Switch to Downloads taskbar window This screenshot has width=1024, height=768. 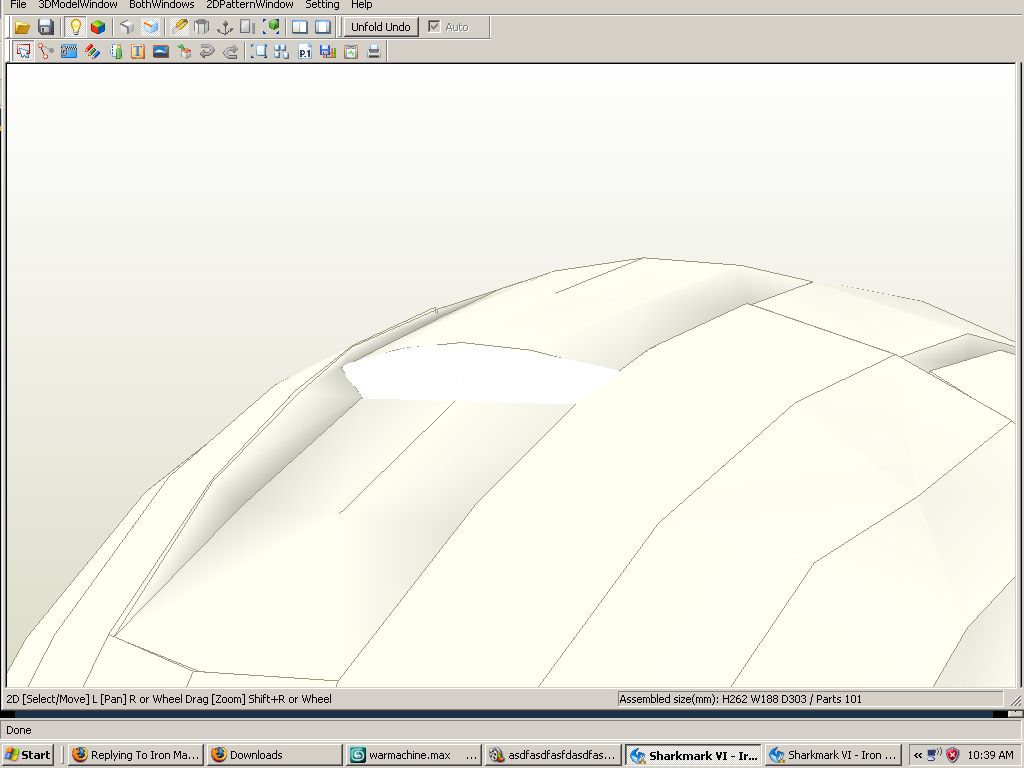point(275,755)
